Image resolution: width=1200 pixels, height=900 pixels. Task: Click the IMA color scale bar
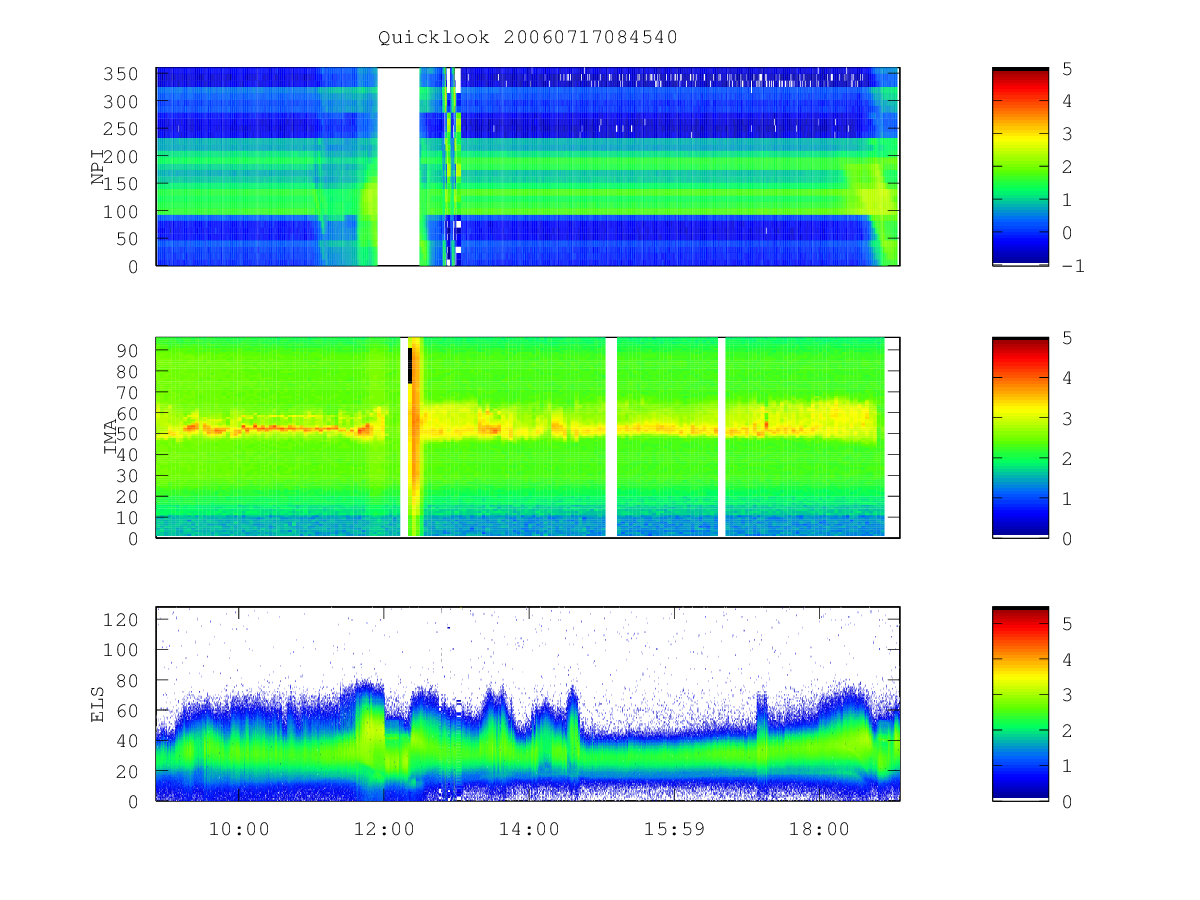pos(1020,437)
